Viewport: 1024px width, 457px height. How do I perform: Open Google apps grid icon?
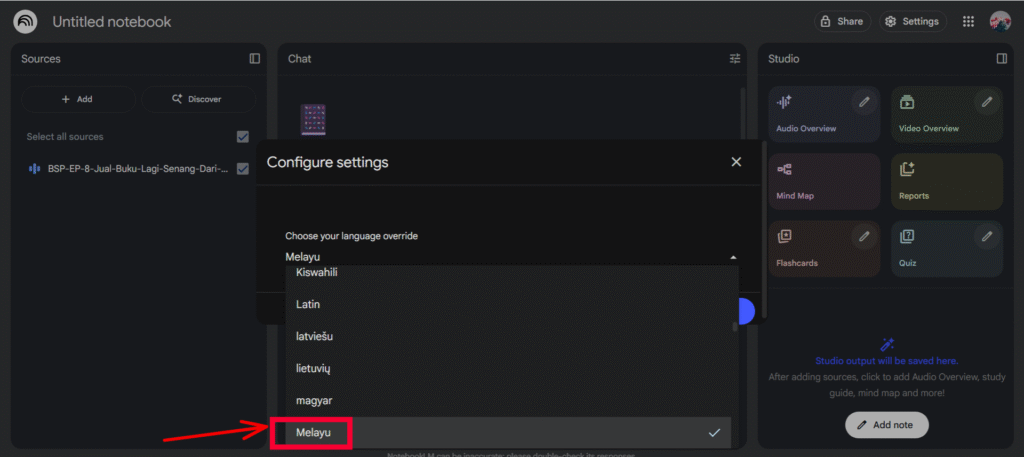(x=968, y=21)
